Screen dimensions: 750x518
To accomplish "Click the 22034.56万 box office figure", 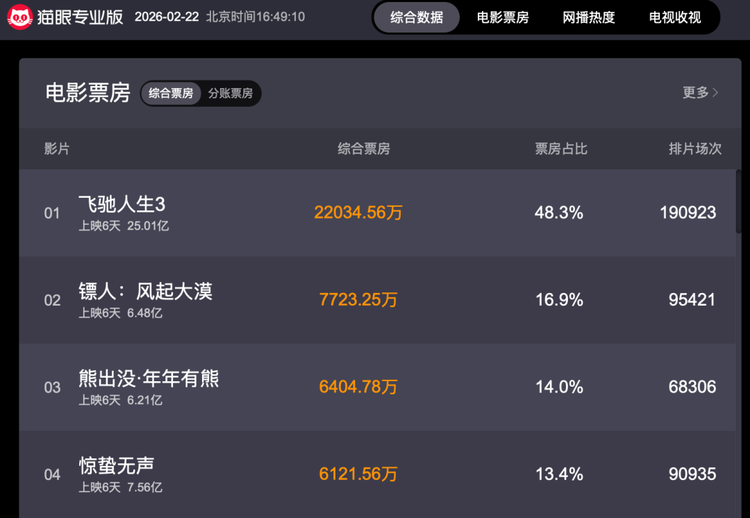I will pos(358,213).
